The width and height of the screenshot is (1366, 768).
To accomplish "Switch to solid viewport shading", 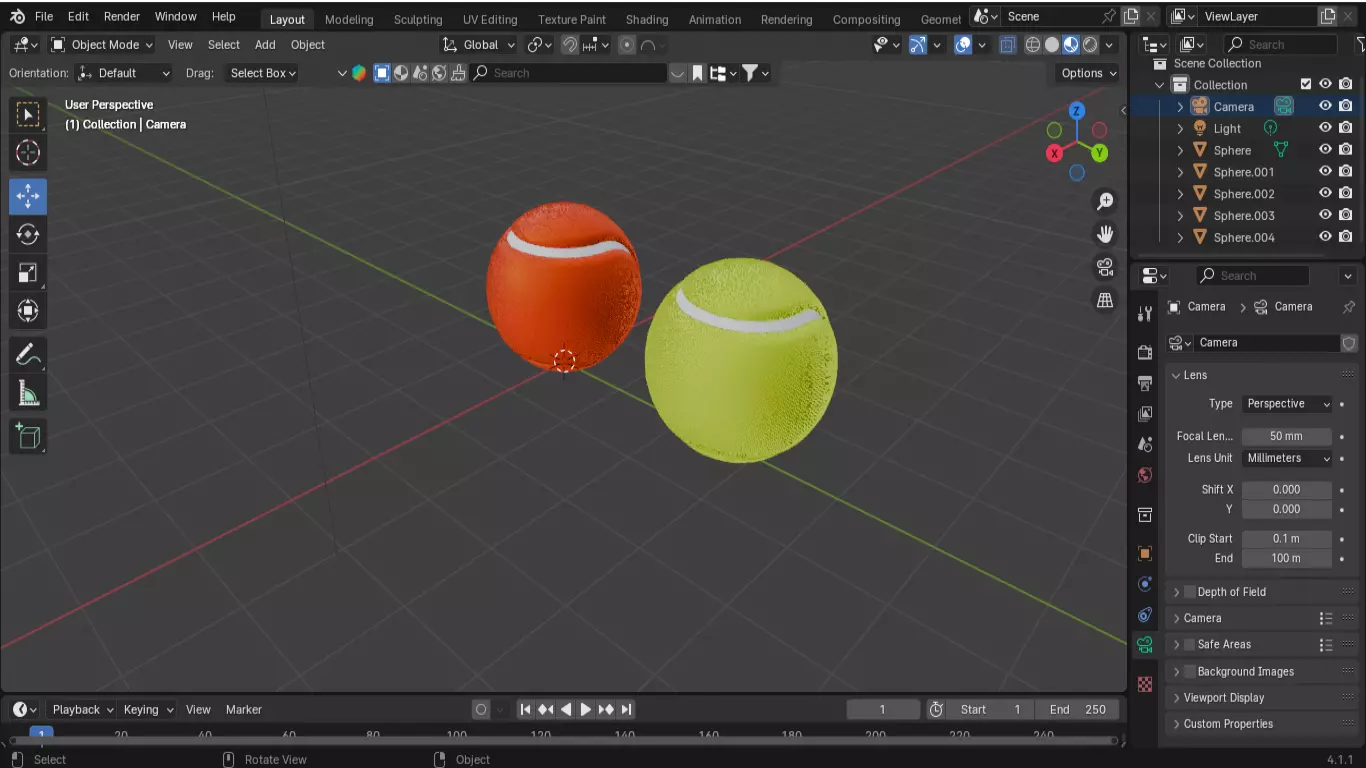I will coord(1052,45).
